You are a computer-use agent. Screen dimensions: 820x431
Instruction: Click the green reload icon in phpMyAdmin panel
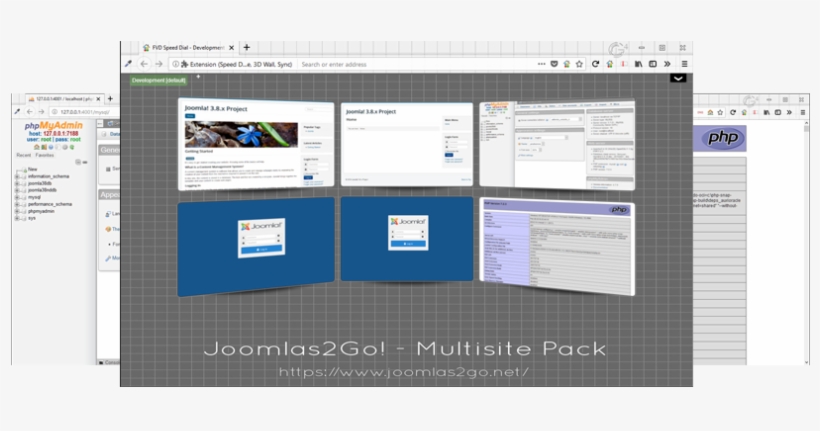72,148
